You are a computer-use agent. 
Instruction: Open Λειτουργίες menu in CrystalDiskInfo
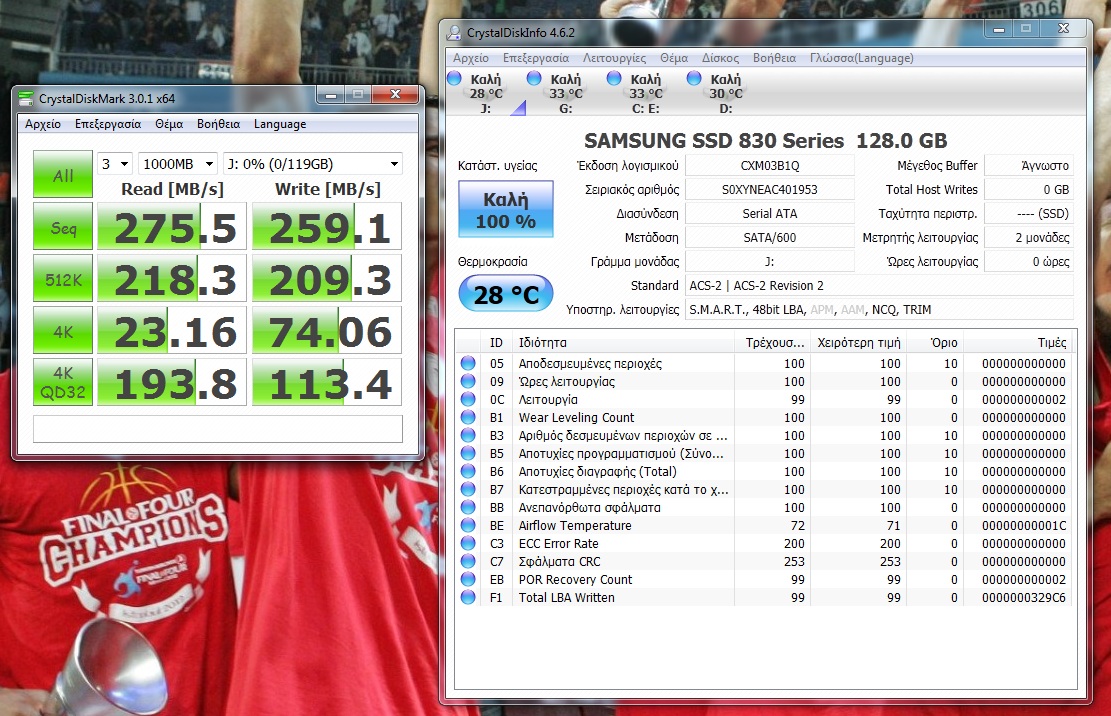tap(614, 58)
